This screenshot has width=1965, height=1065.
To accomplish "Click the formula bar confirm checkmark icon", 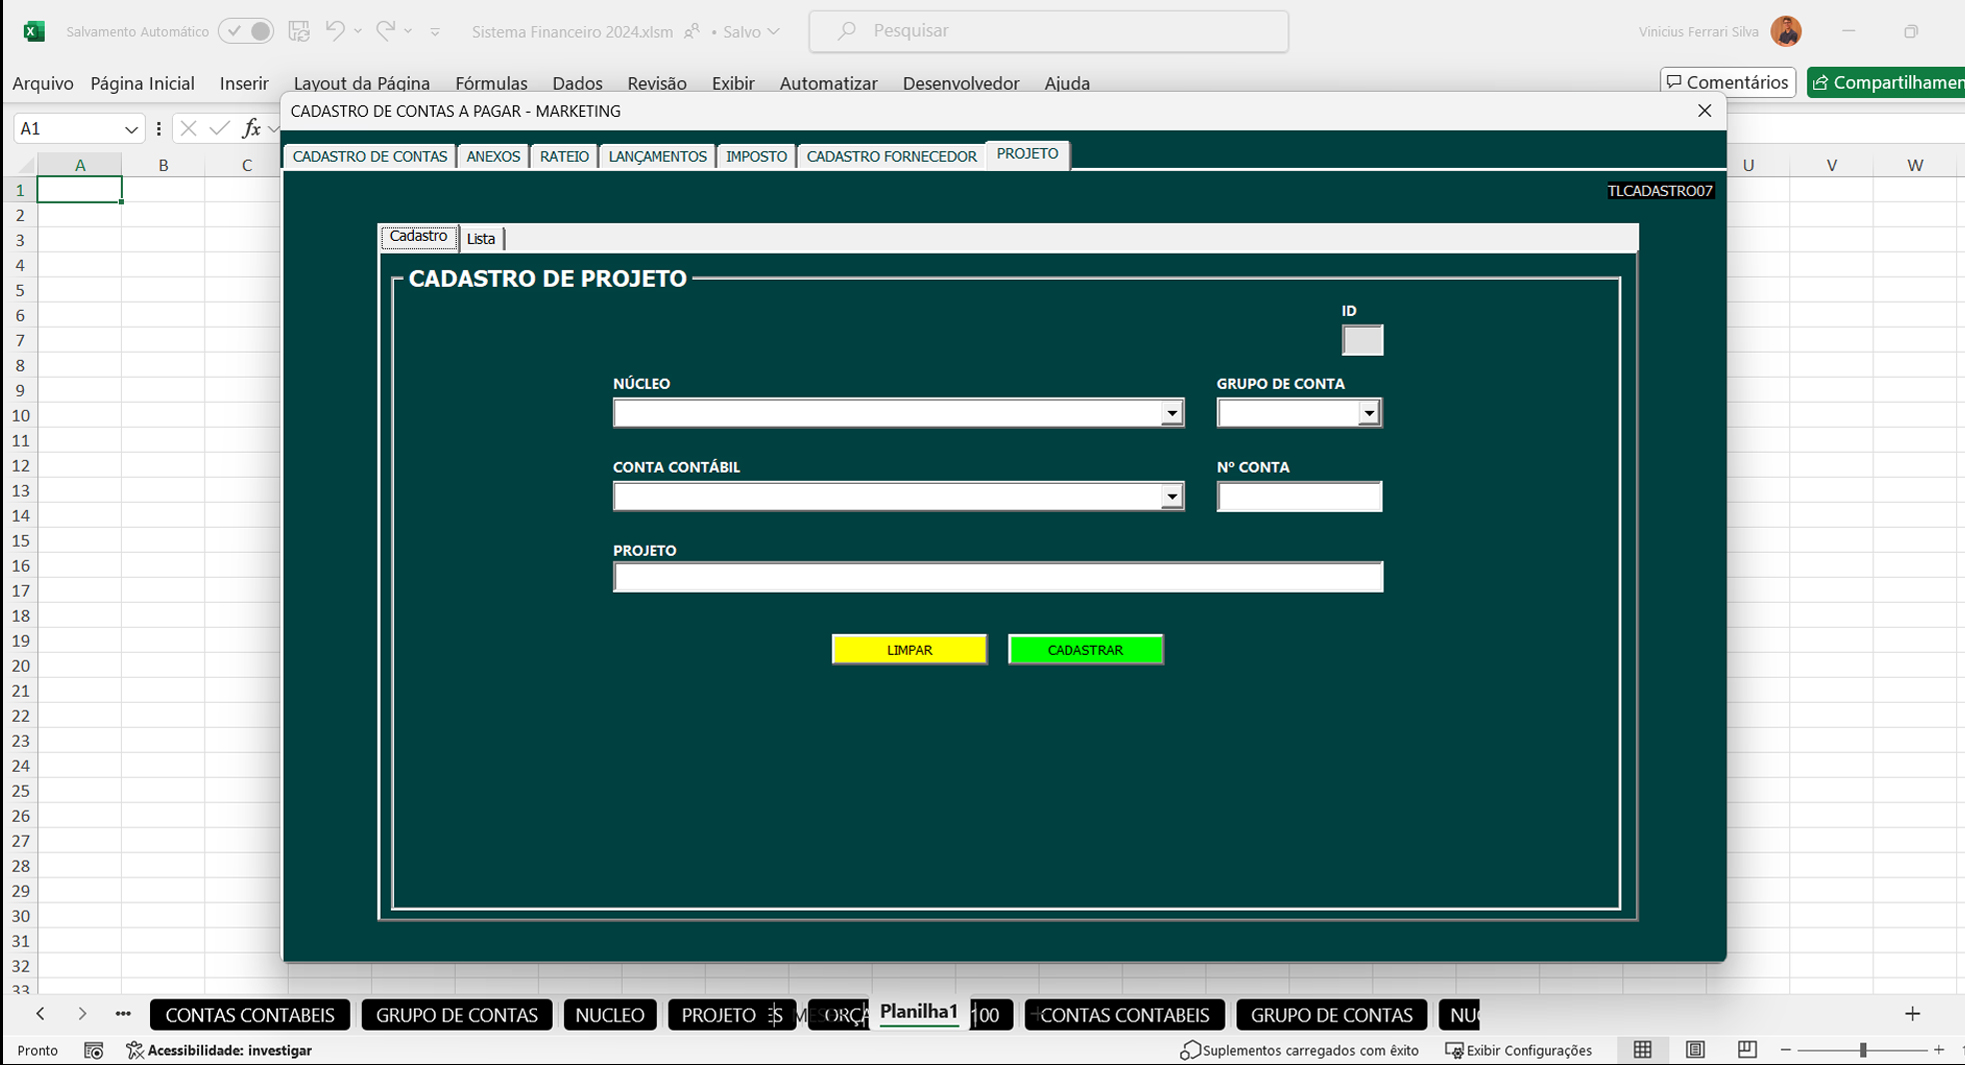I will pyautogui.click(x=219, y=128).
